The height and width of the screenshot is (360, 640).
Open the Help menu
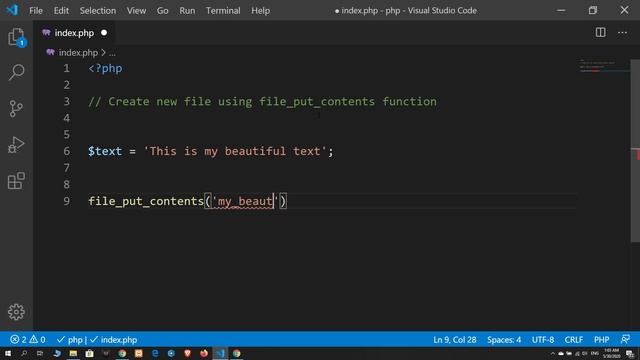(x=260, y=11)
